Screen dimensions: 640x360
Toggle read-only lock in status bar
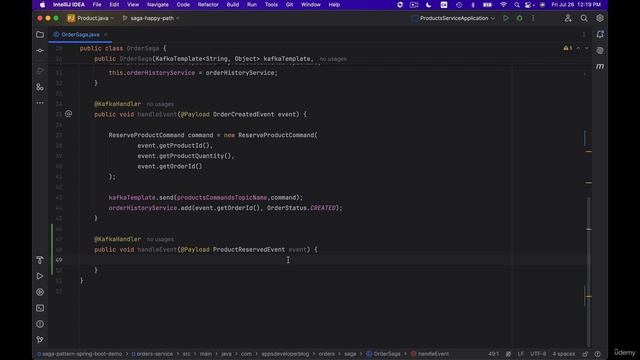tap(585, 354)
